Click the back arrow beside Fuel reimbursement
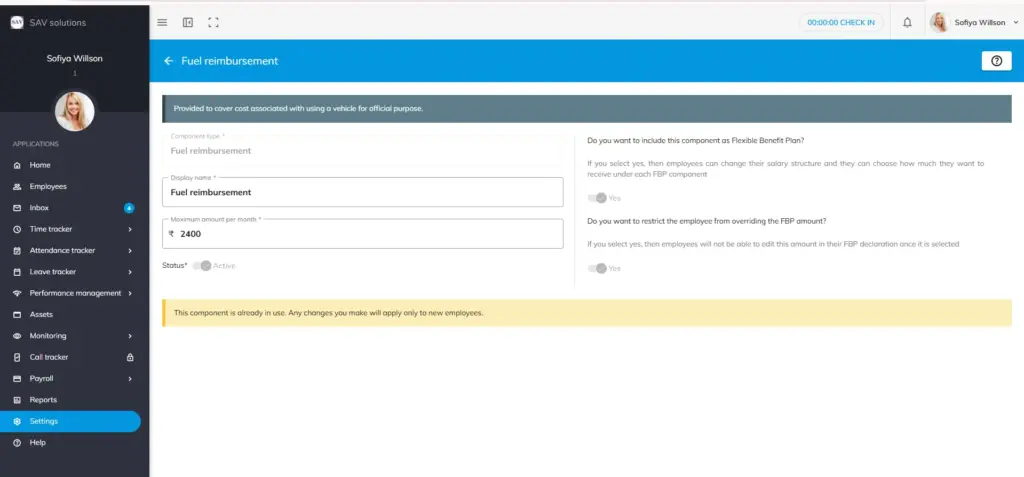 point(168,61)
